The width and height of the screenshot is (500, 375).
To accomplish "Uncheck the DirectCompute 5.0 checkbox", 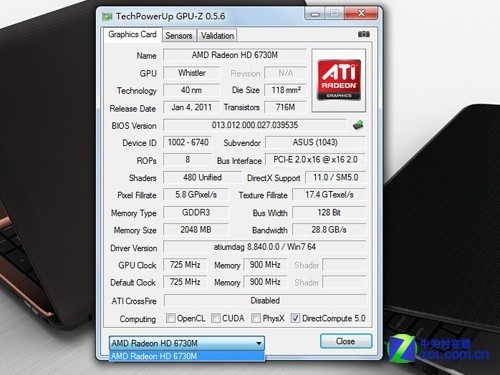I will coord(295,318).
